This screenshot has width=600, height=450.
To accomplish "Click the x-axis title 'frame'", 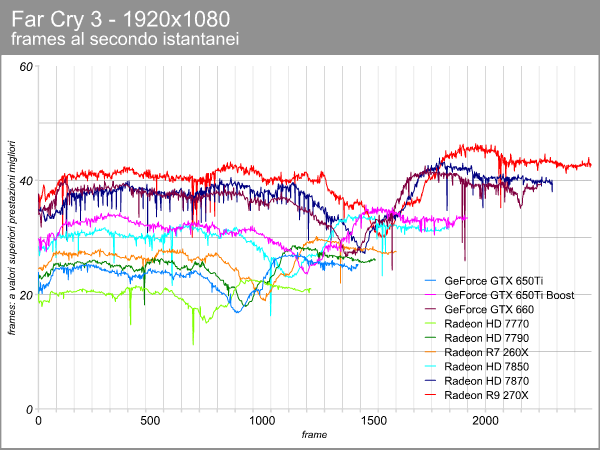I will click(314, 435).
